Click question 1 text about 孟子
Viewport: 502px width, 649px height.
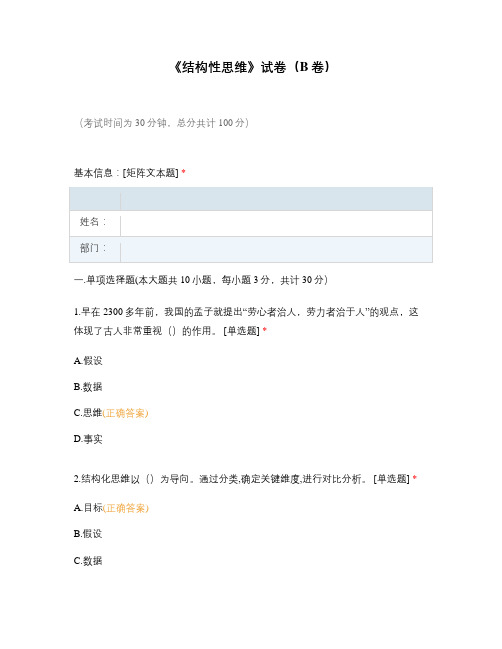coord(246,321)
